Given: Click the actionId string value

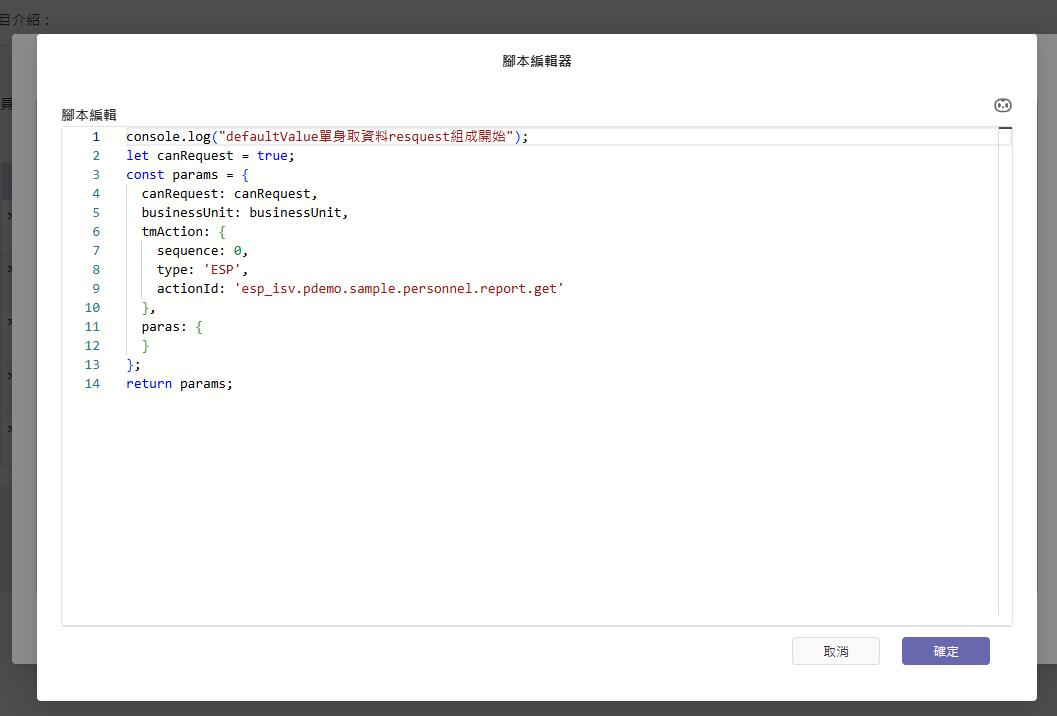Looking at the screenshot, I should (399, 289).
